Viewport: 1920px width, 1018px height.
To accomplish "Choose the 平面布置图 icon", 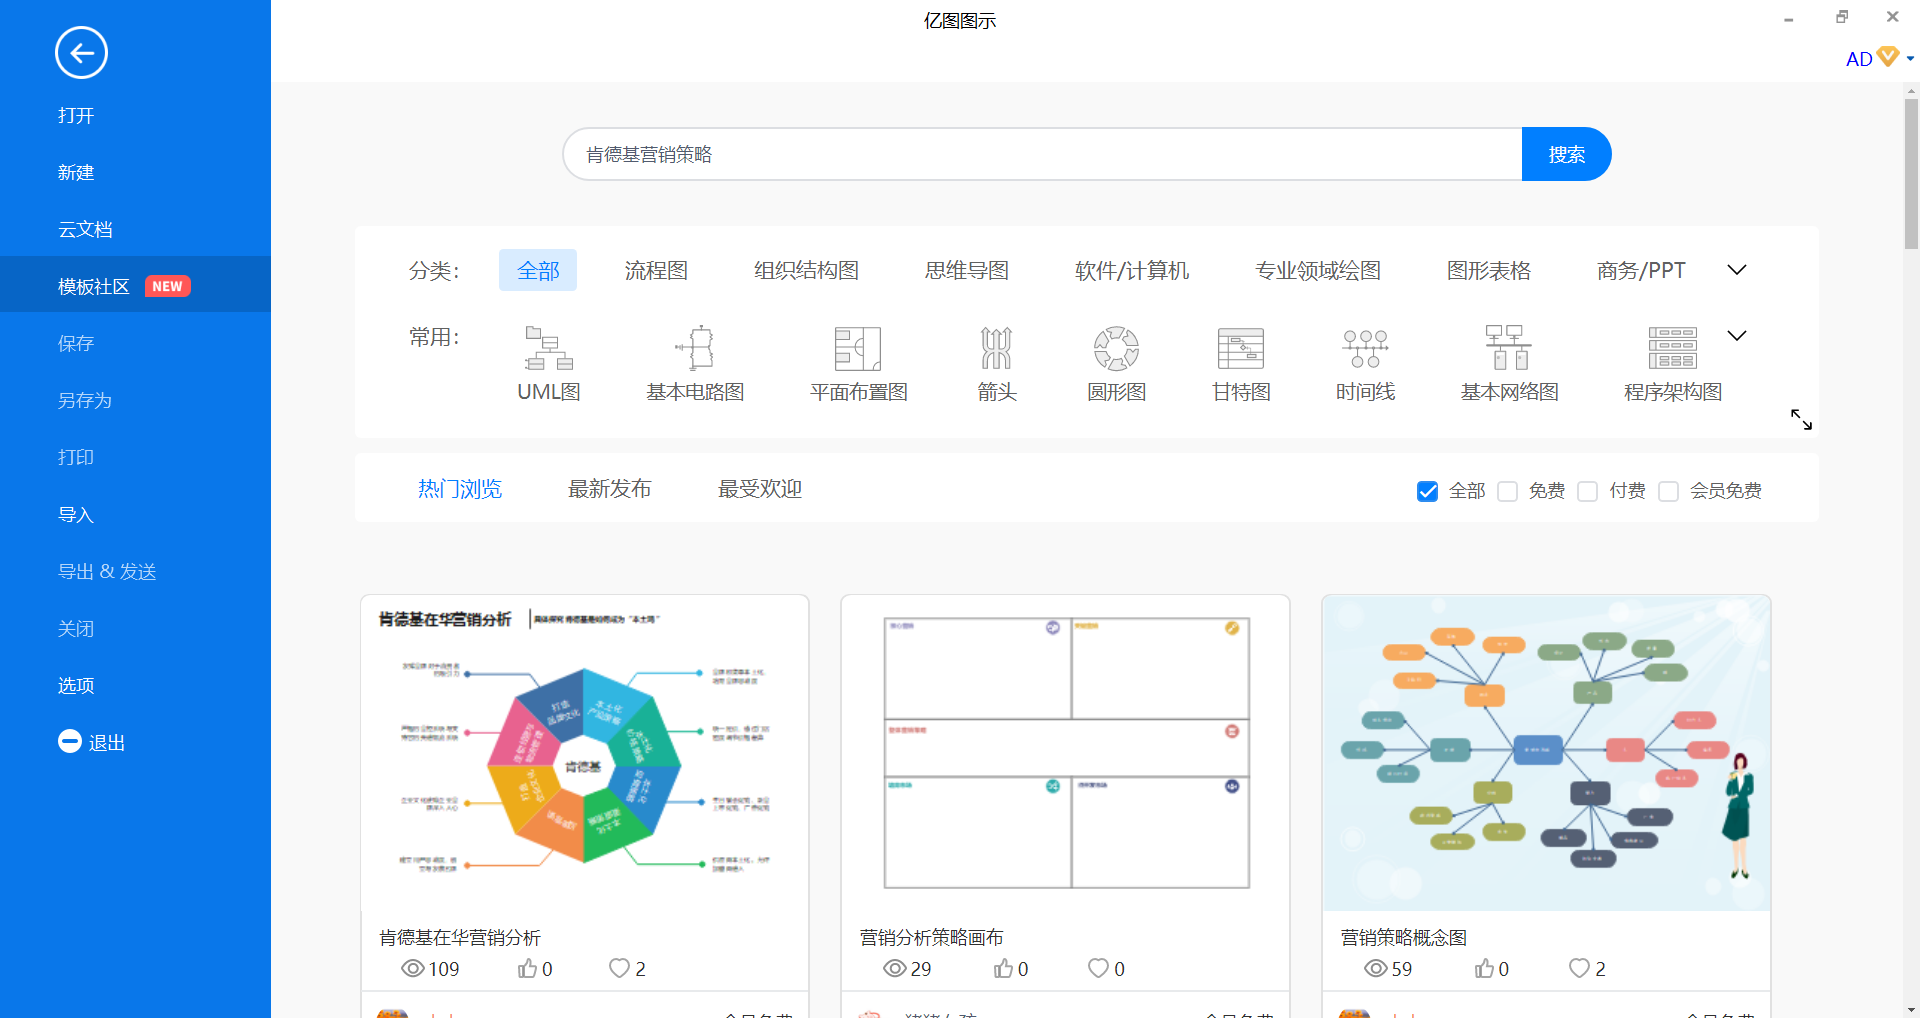I will [x=858, y=348].
